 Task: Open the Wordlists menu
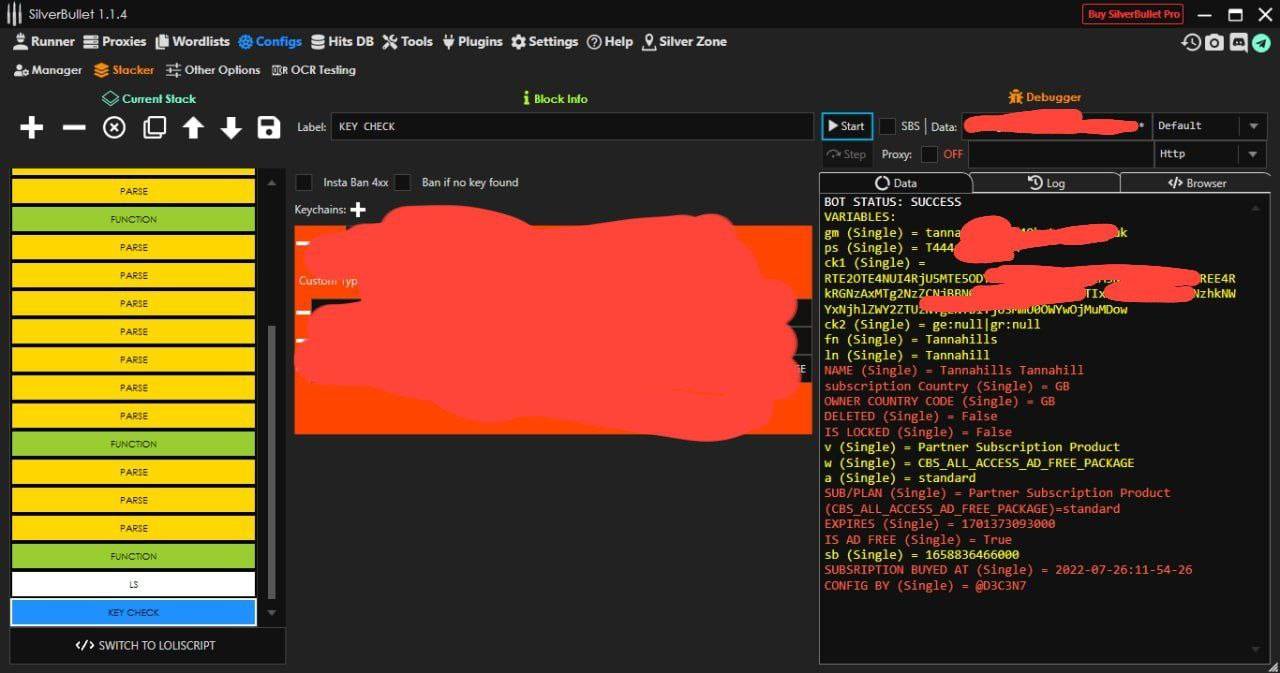click(x=192, y=42)
